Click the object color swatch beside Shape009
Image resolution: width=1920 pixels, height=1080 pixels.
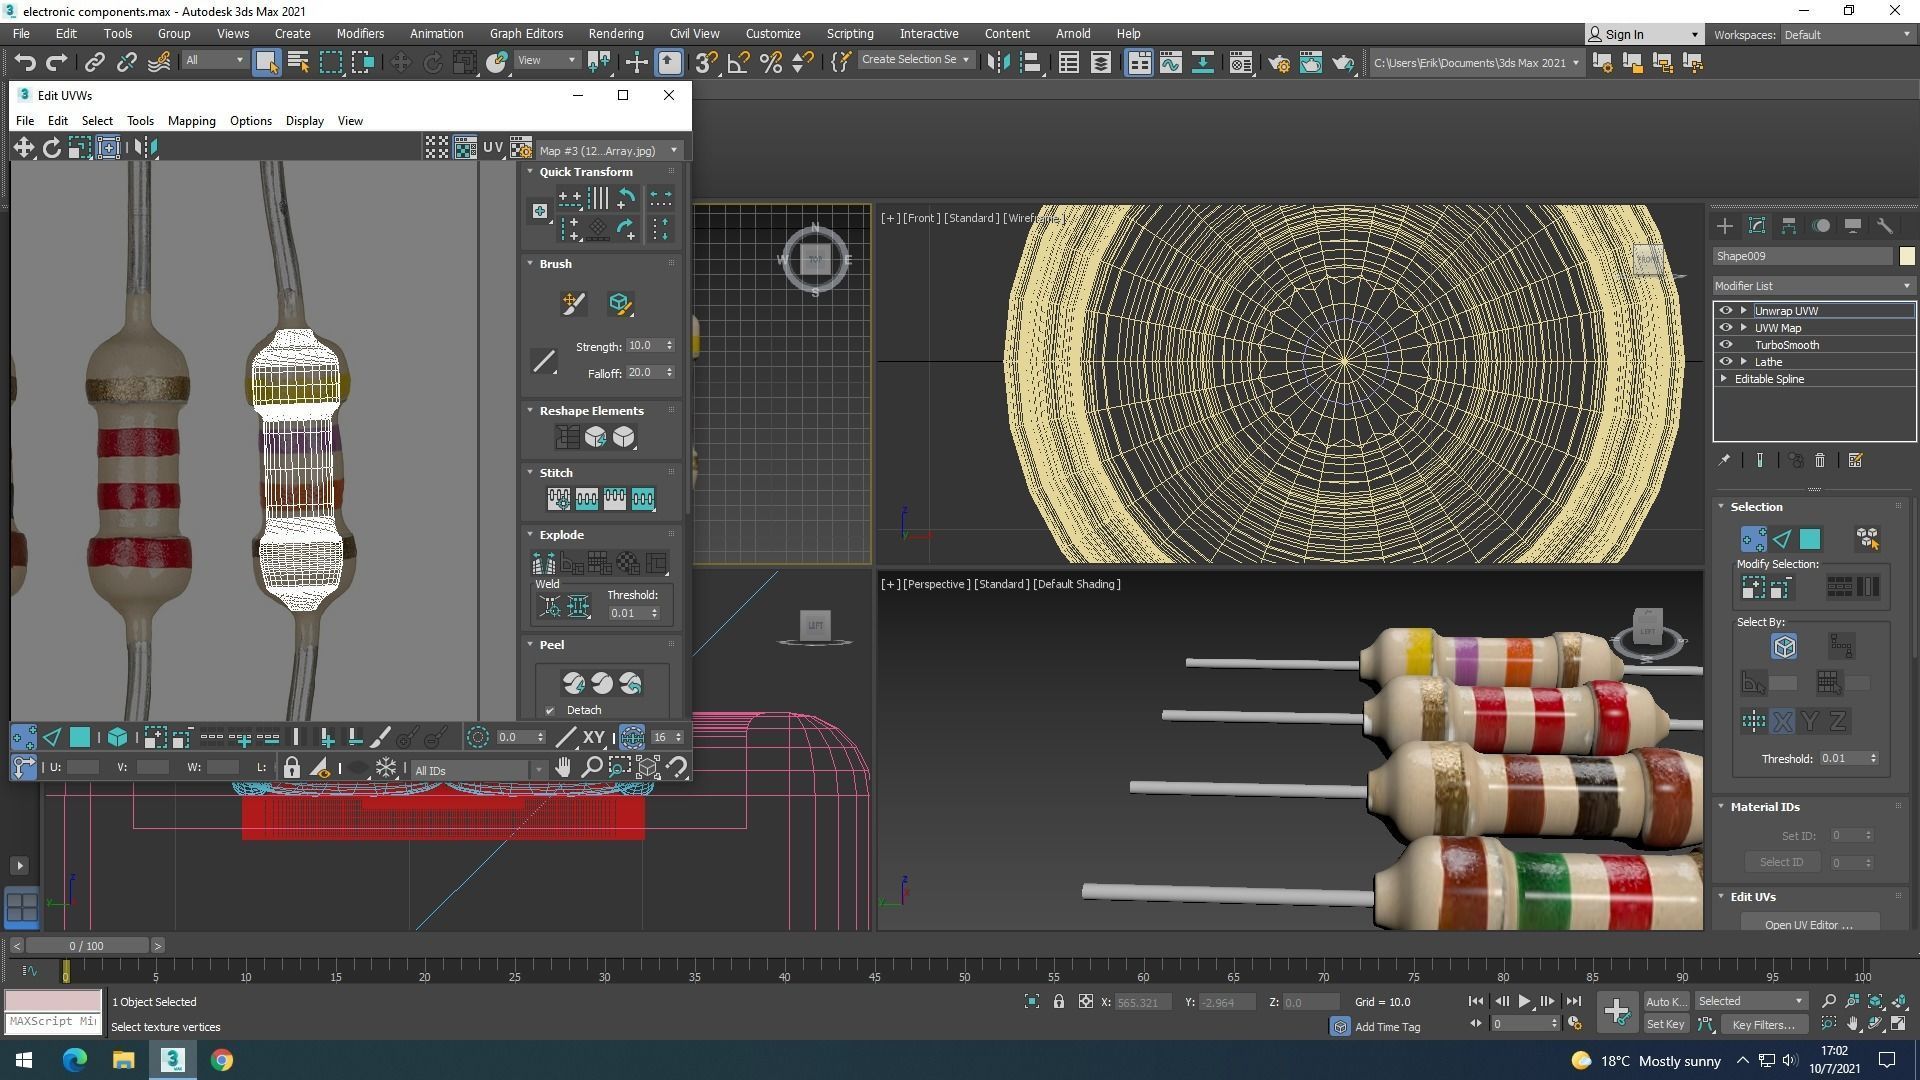(1906, 256)
